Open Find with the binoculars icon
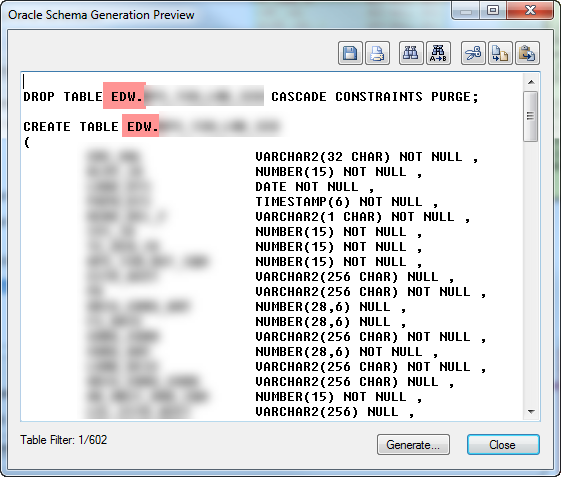This screenshot has width=561, height=477. 411,53
